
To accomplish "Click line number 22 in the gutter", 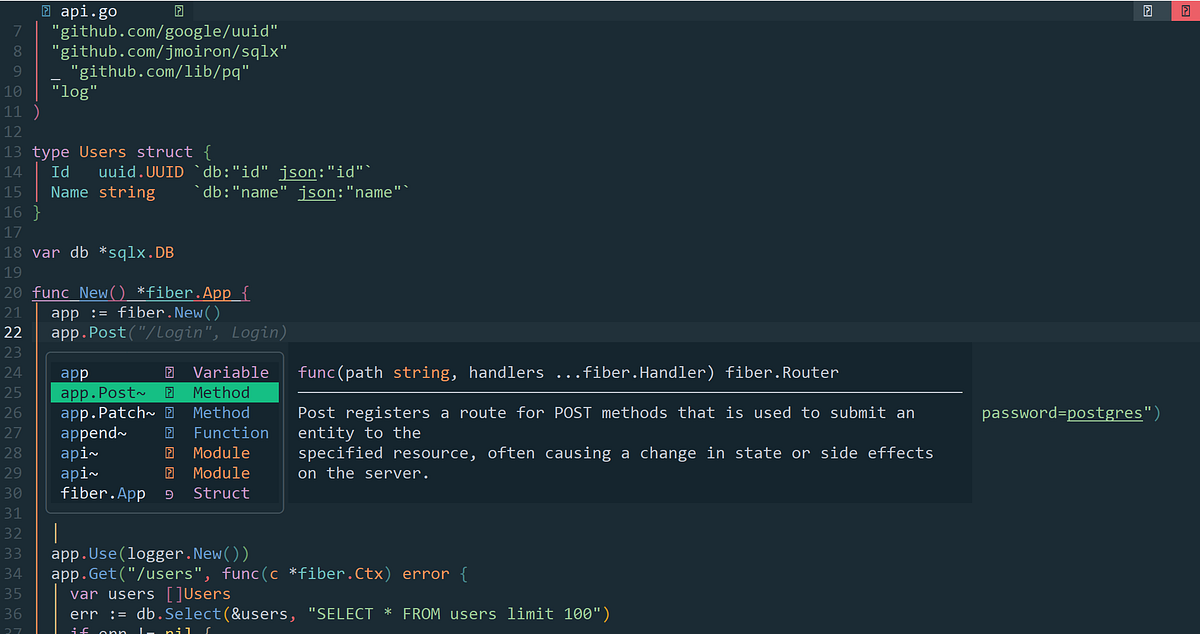I will click(x=14, y=332).
